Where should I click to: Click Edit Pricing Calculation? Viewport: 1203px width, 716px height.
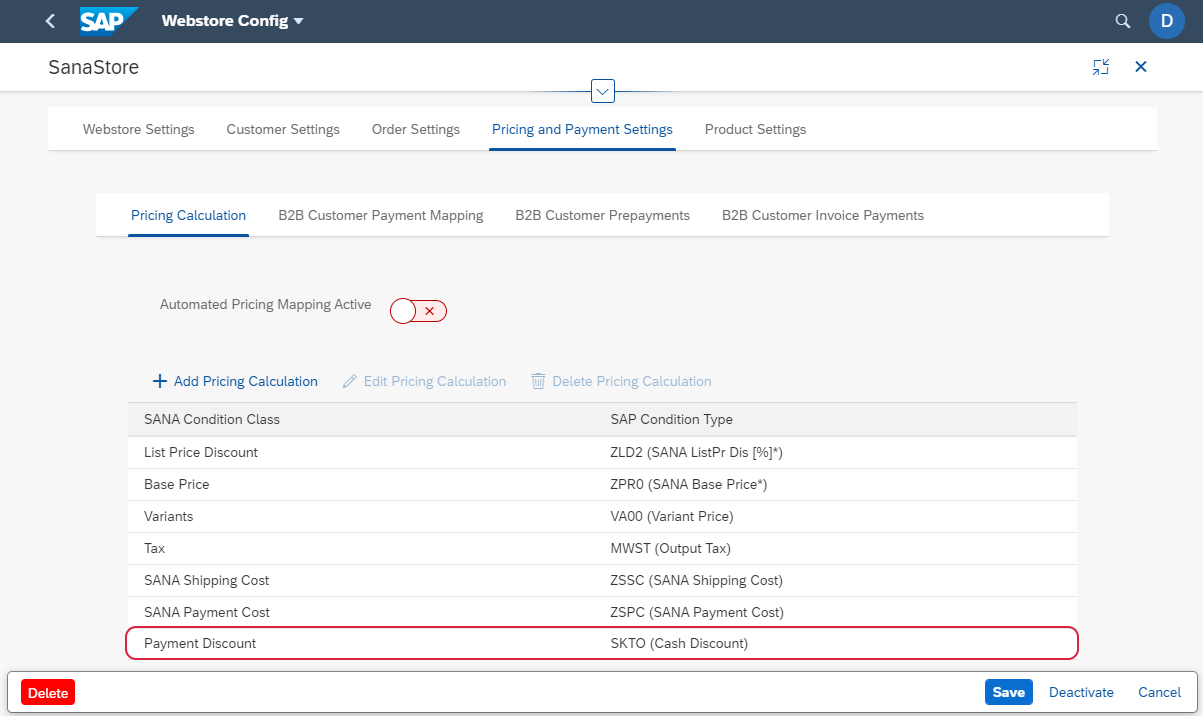[x=424, y=381]
